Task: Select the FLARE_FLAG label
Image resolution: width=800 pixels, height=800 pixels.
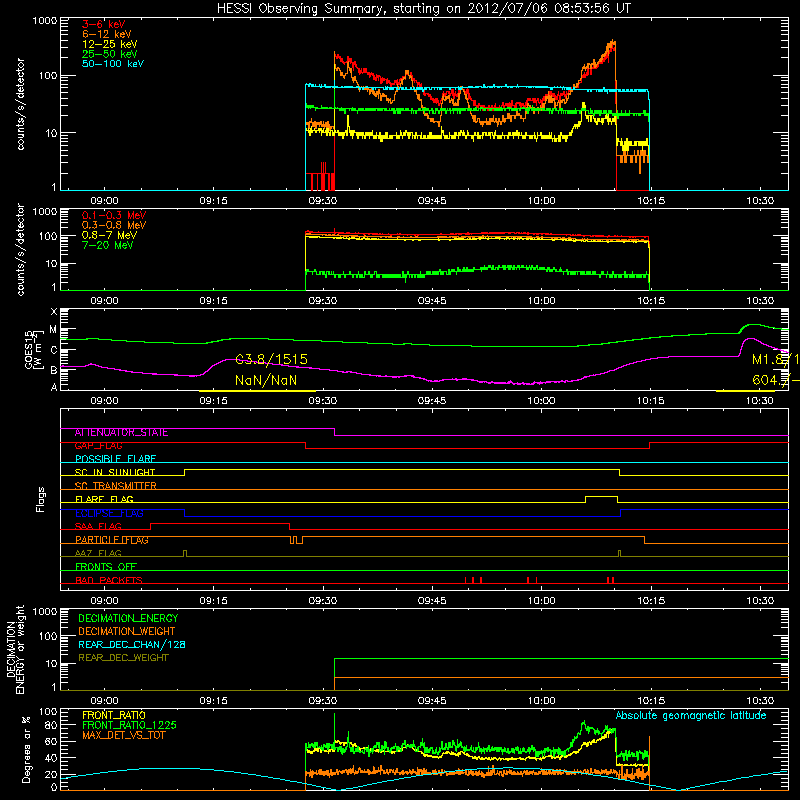Action: point(104,499)
